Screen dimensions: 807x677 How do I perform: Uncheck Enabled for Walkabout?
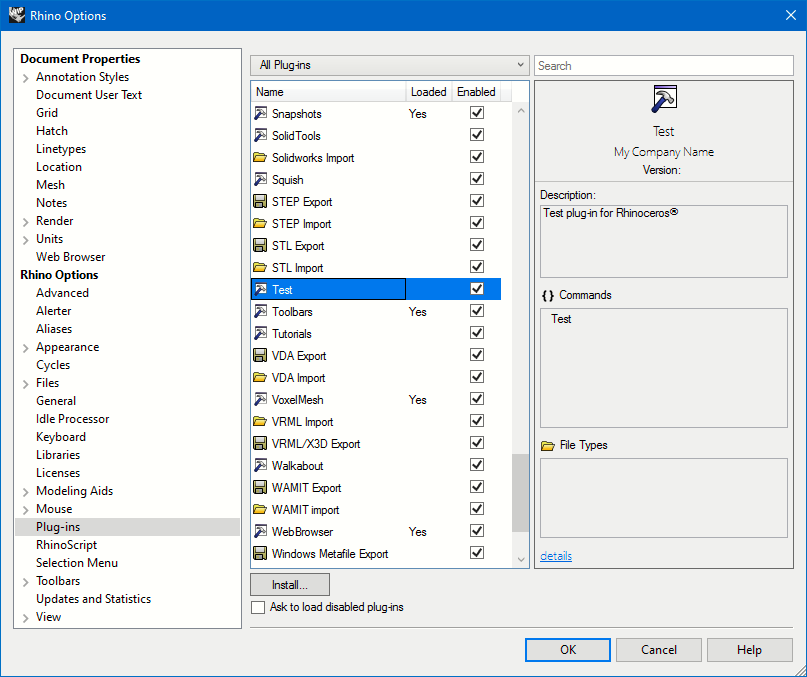point(477,465)
